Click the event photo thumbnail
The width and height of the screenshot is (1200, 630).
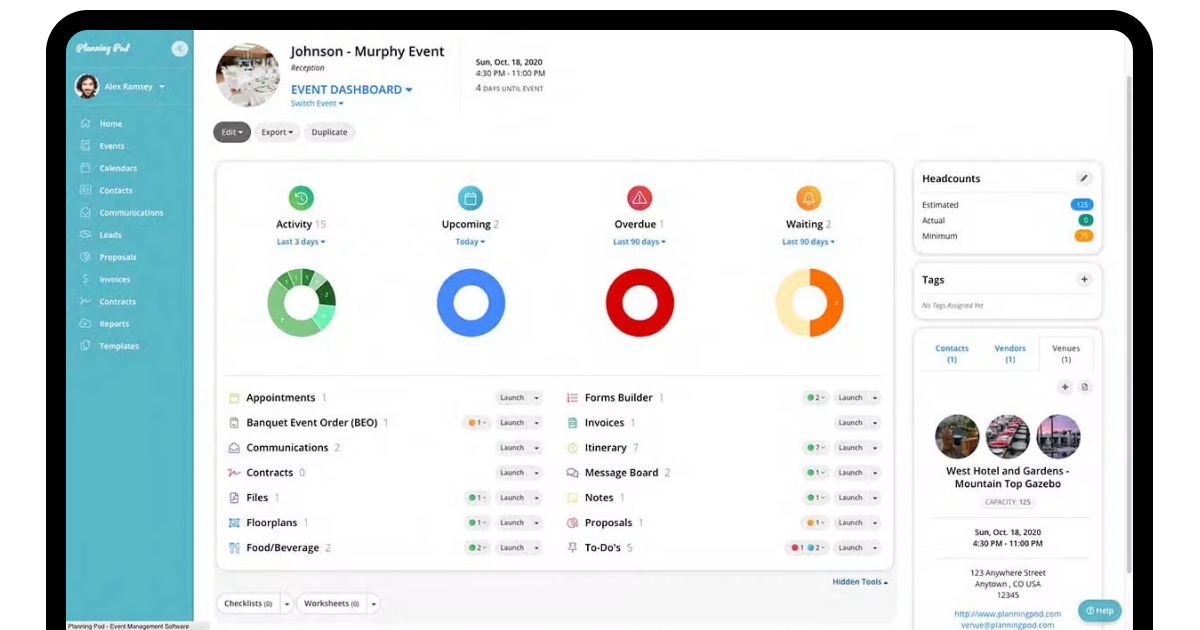click(248, 75)
